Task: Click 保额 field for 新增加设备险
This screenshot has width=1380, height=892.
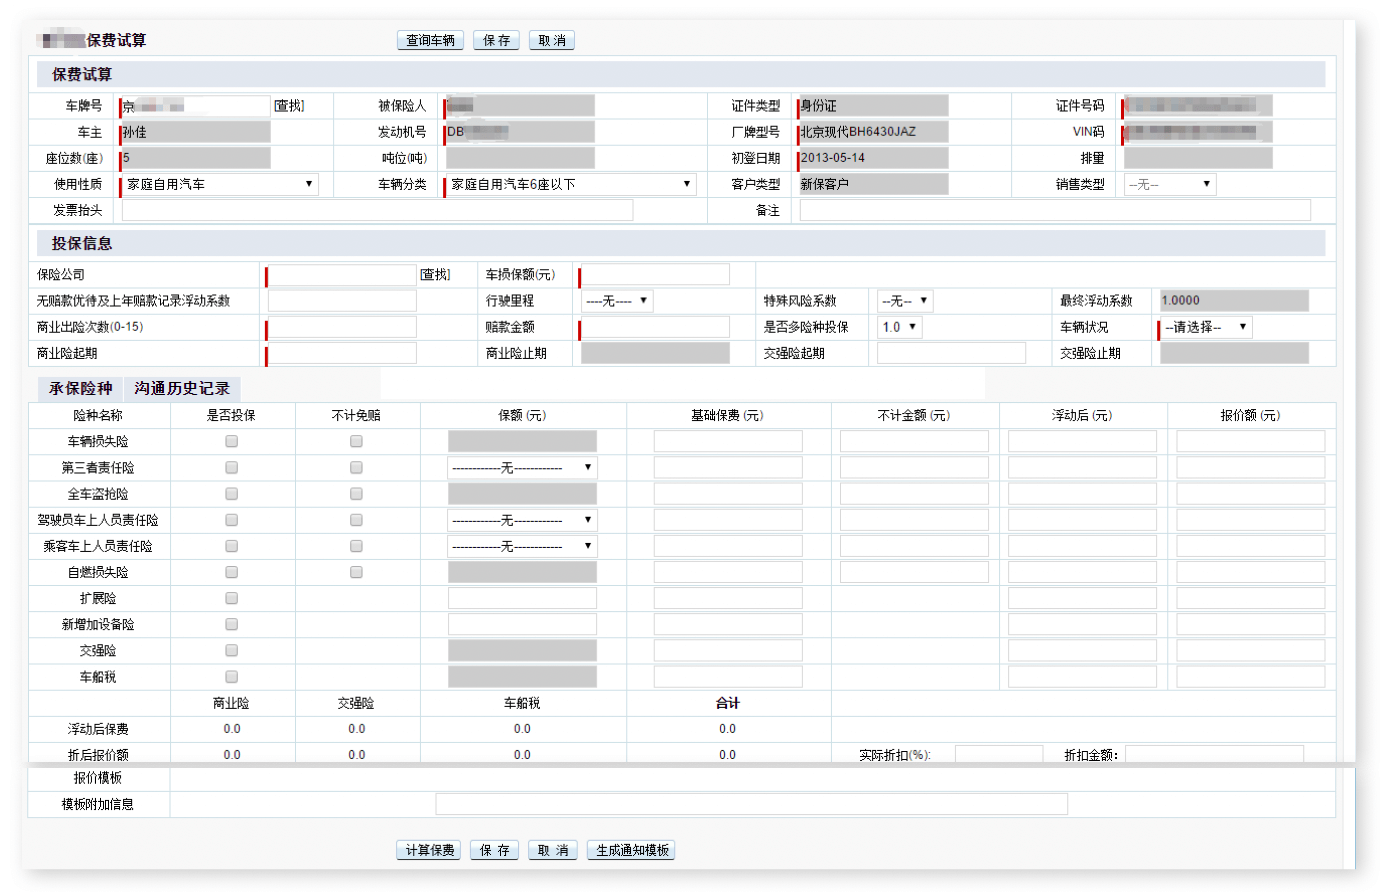Action: 522,624
